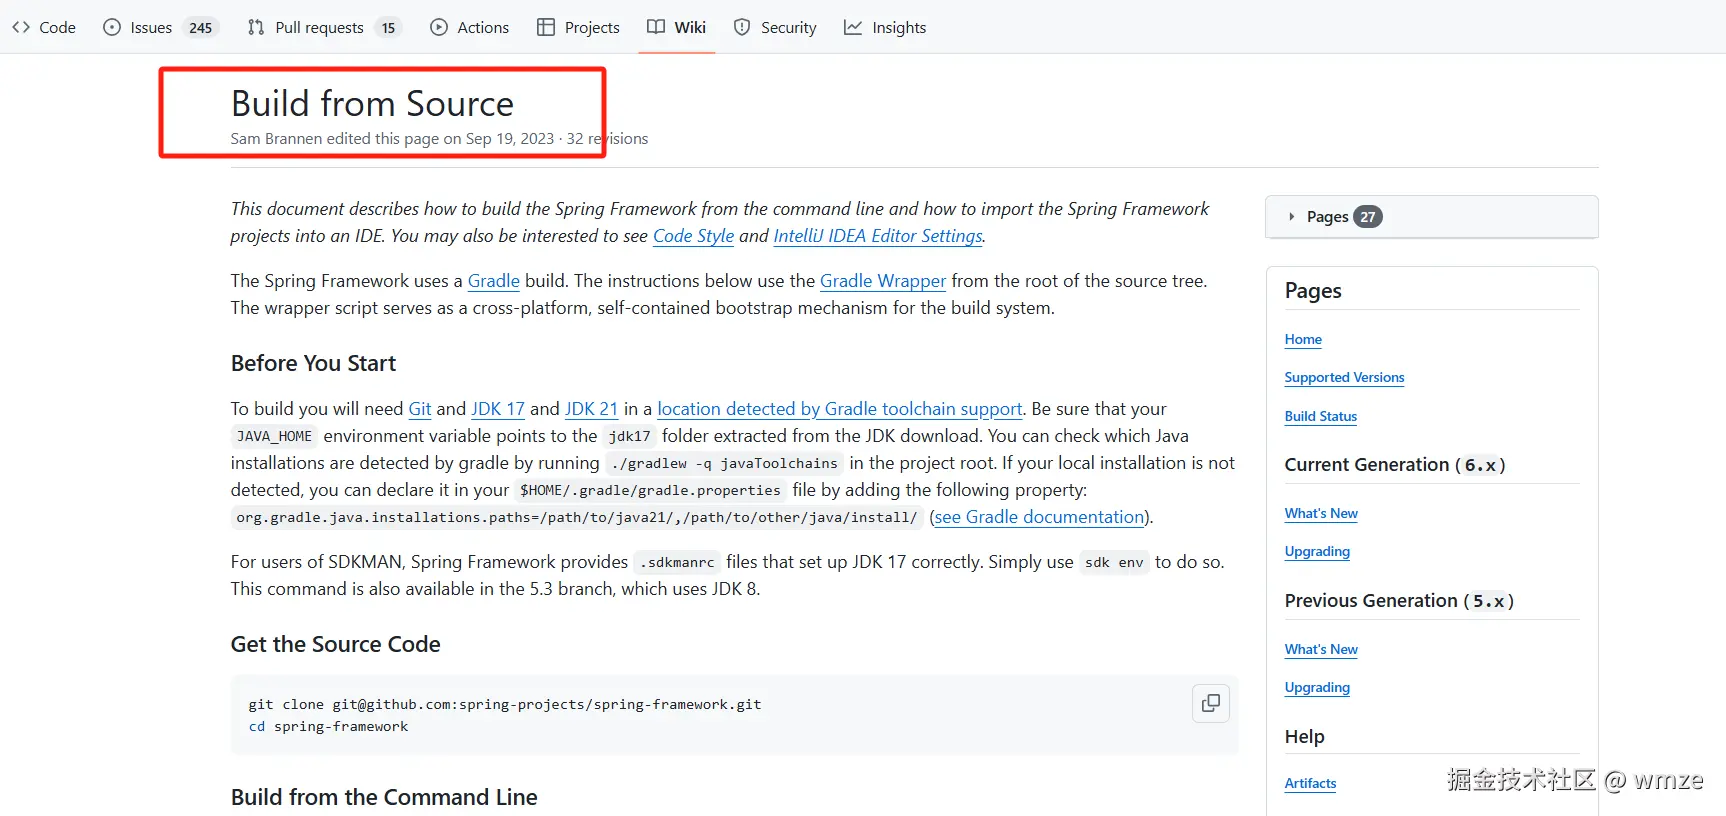The image size is (1726, 816).
Task: Click Build from the Command Line heading
Action: pyautogui.click(x=384, y=797)
